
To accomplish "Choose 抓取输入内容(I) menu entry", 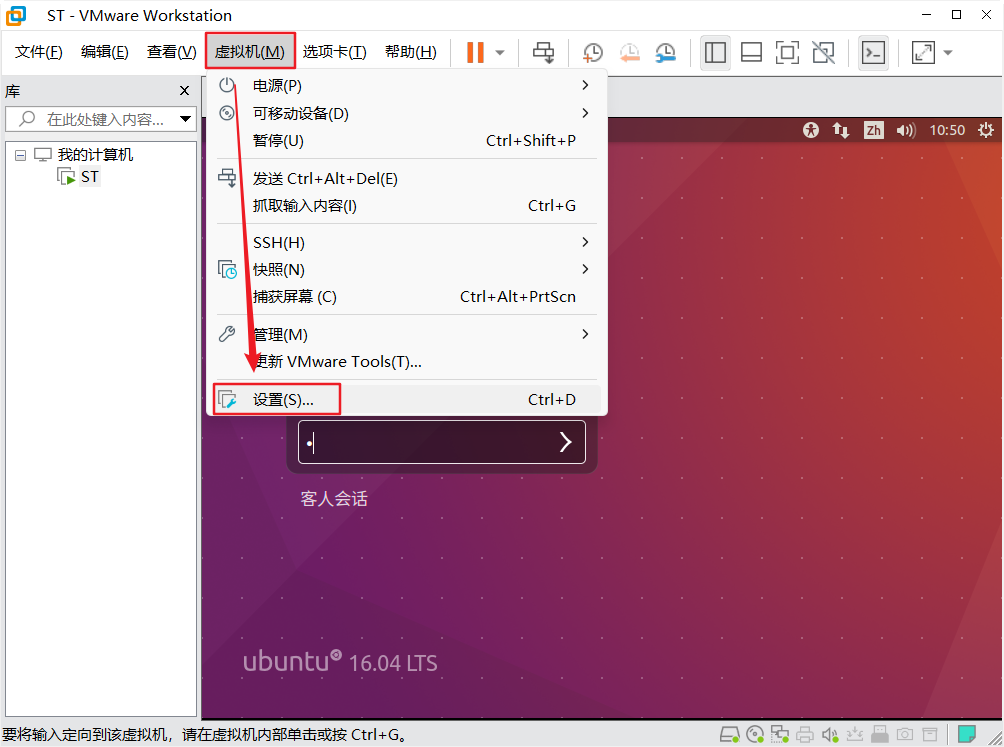I will pyautogui.click(x=407, y=205).
